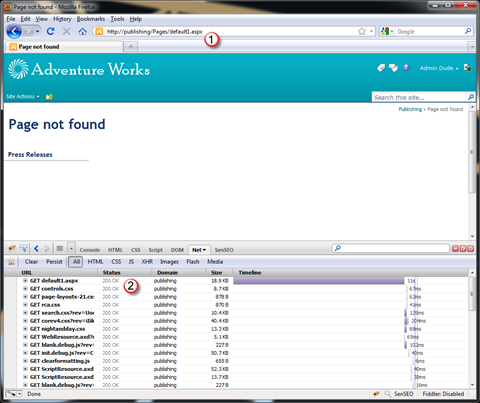Switch to Firebug's DOM tab

[x=177, y=250]
